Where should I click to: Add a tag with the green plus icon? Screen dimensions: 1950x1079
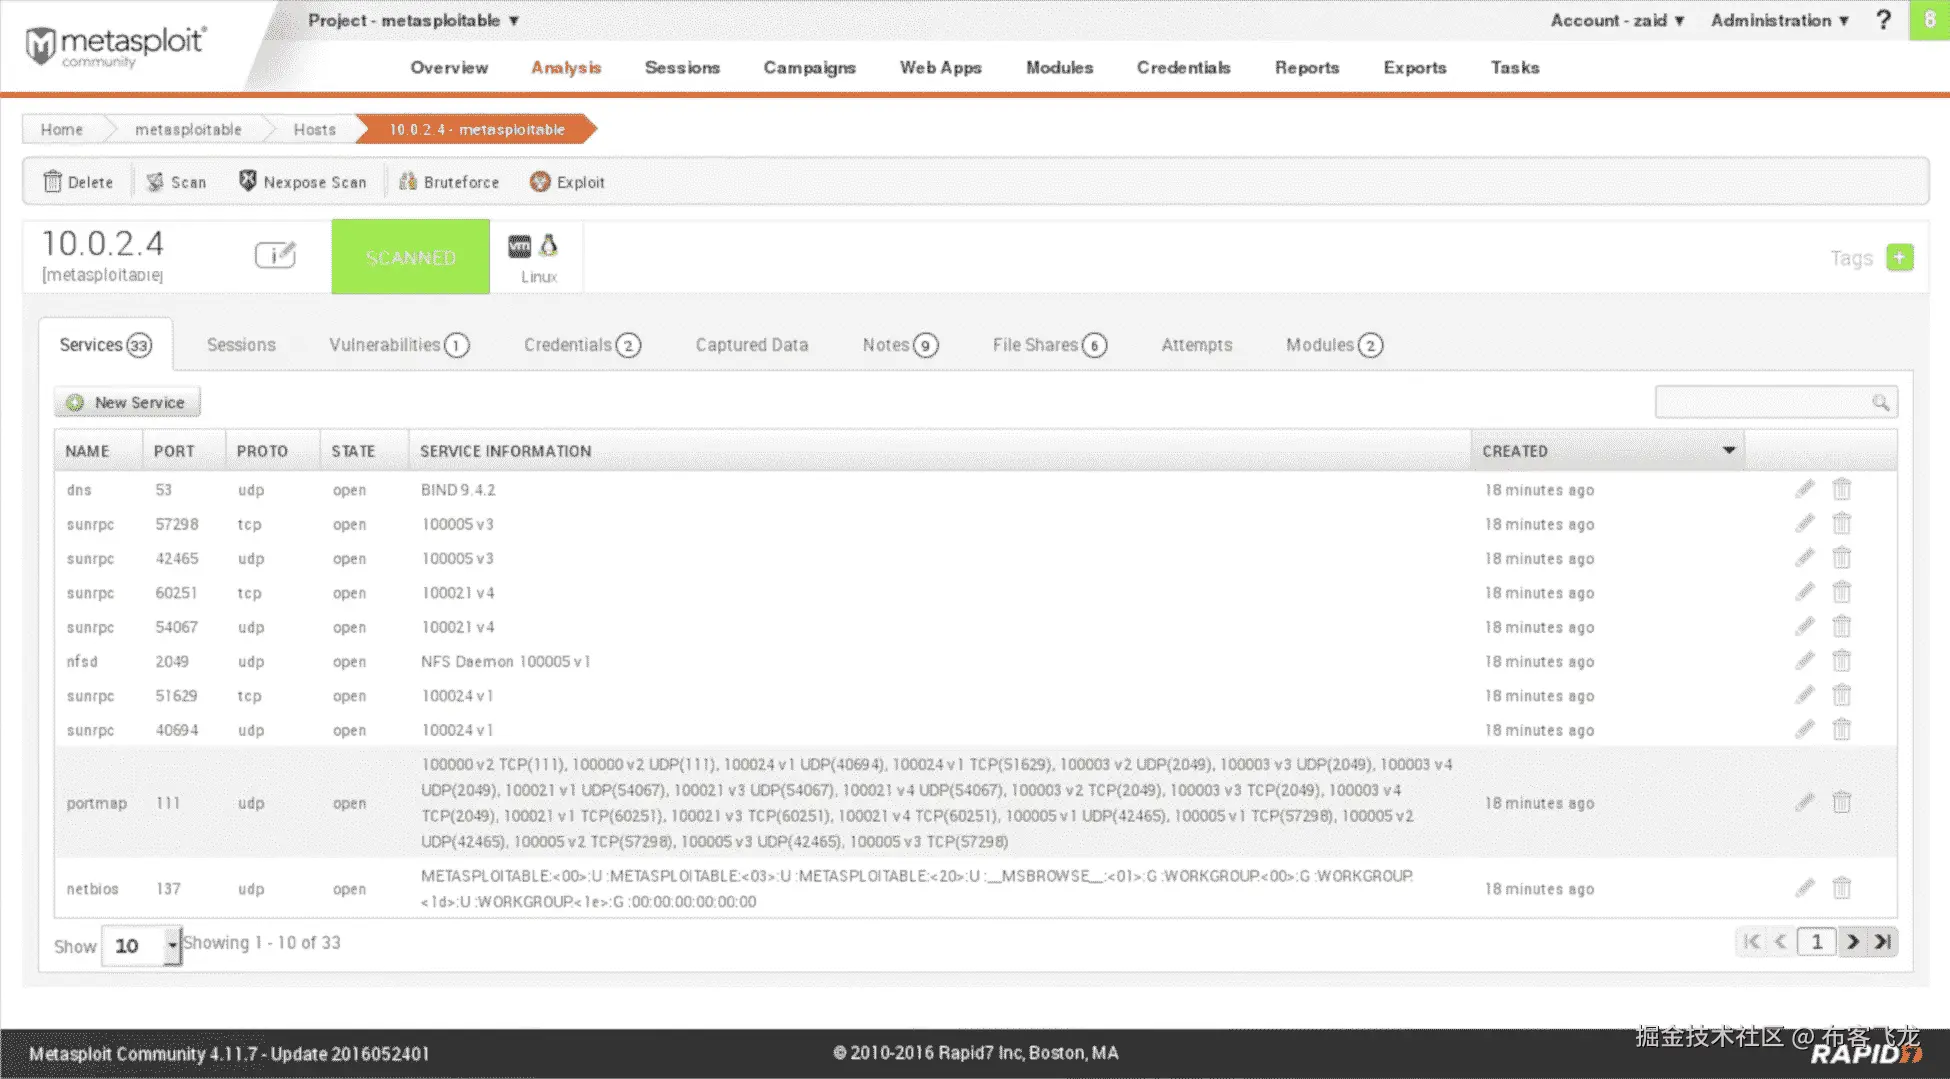point(1900,257)
